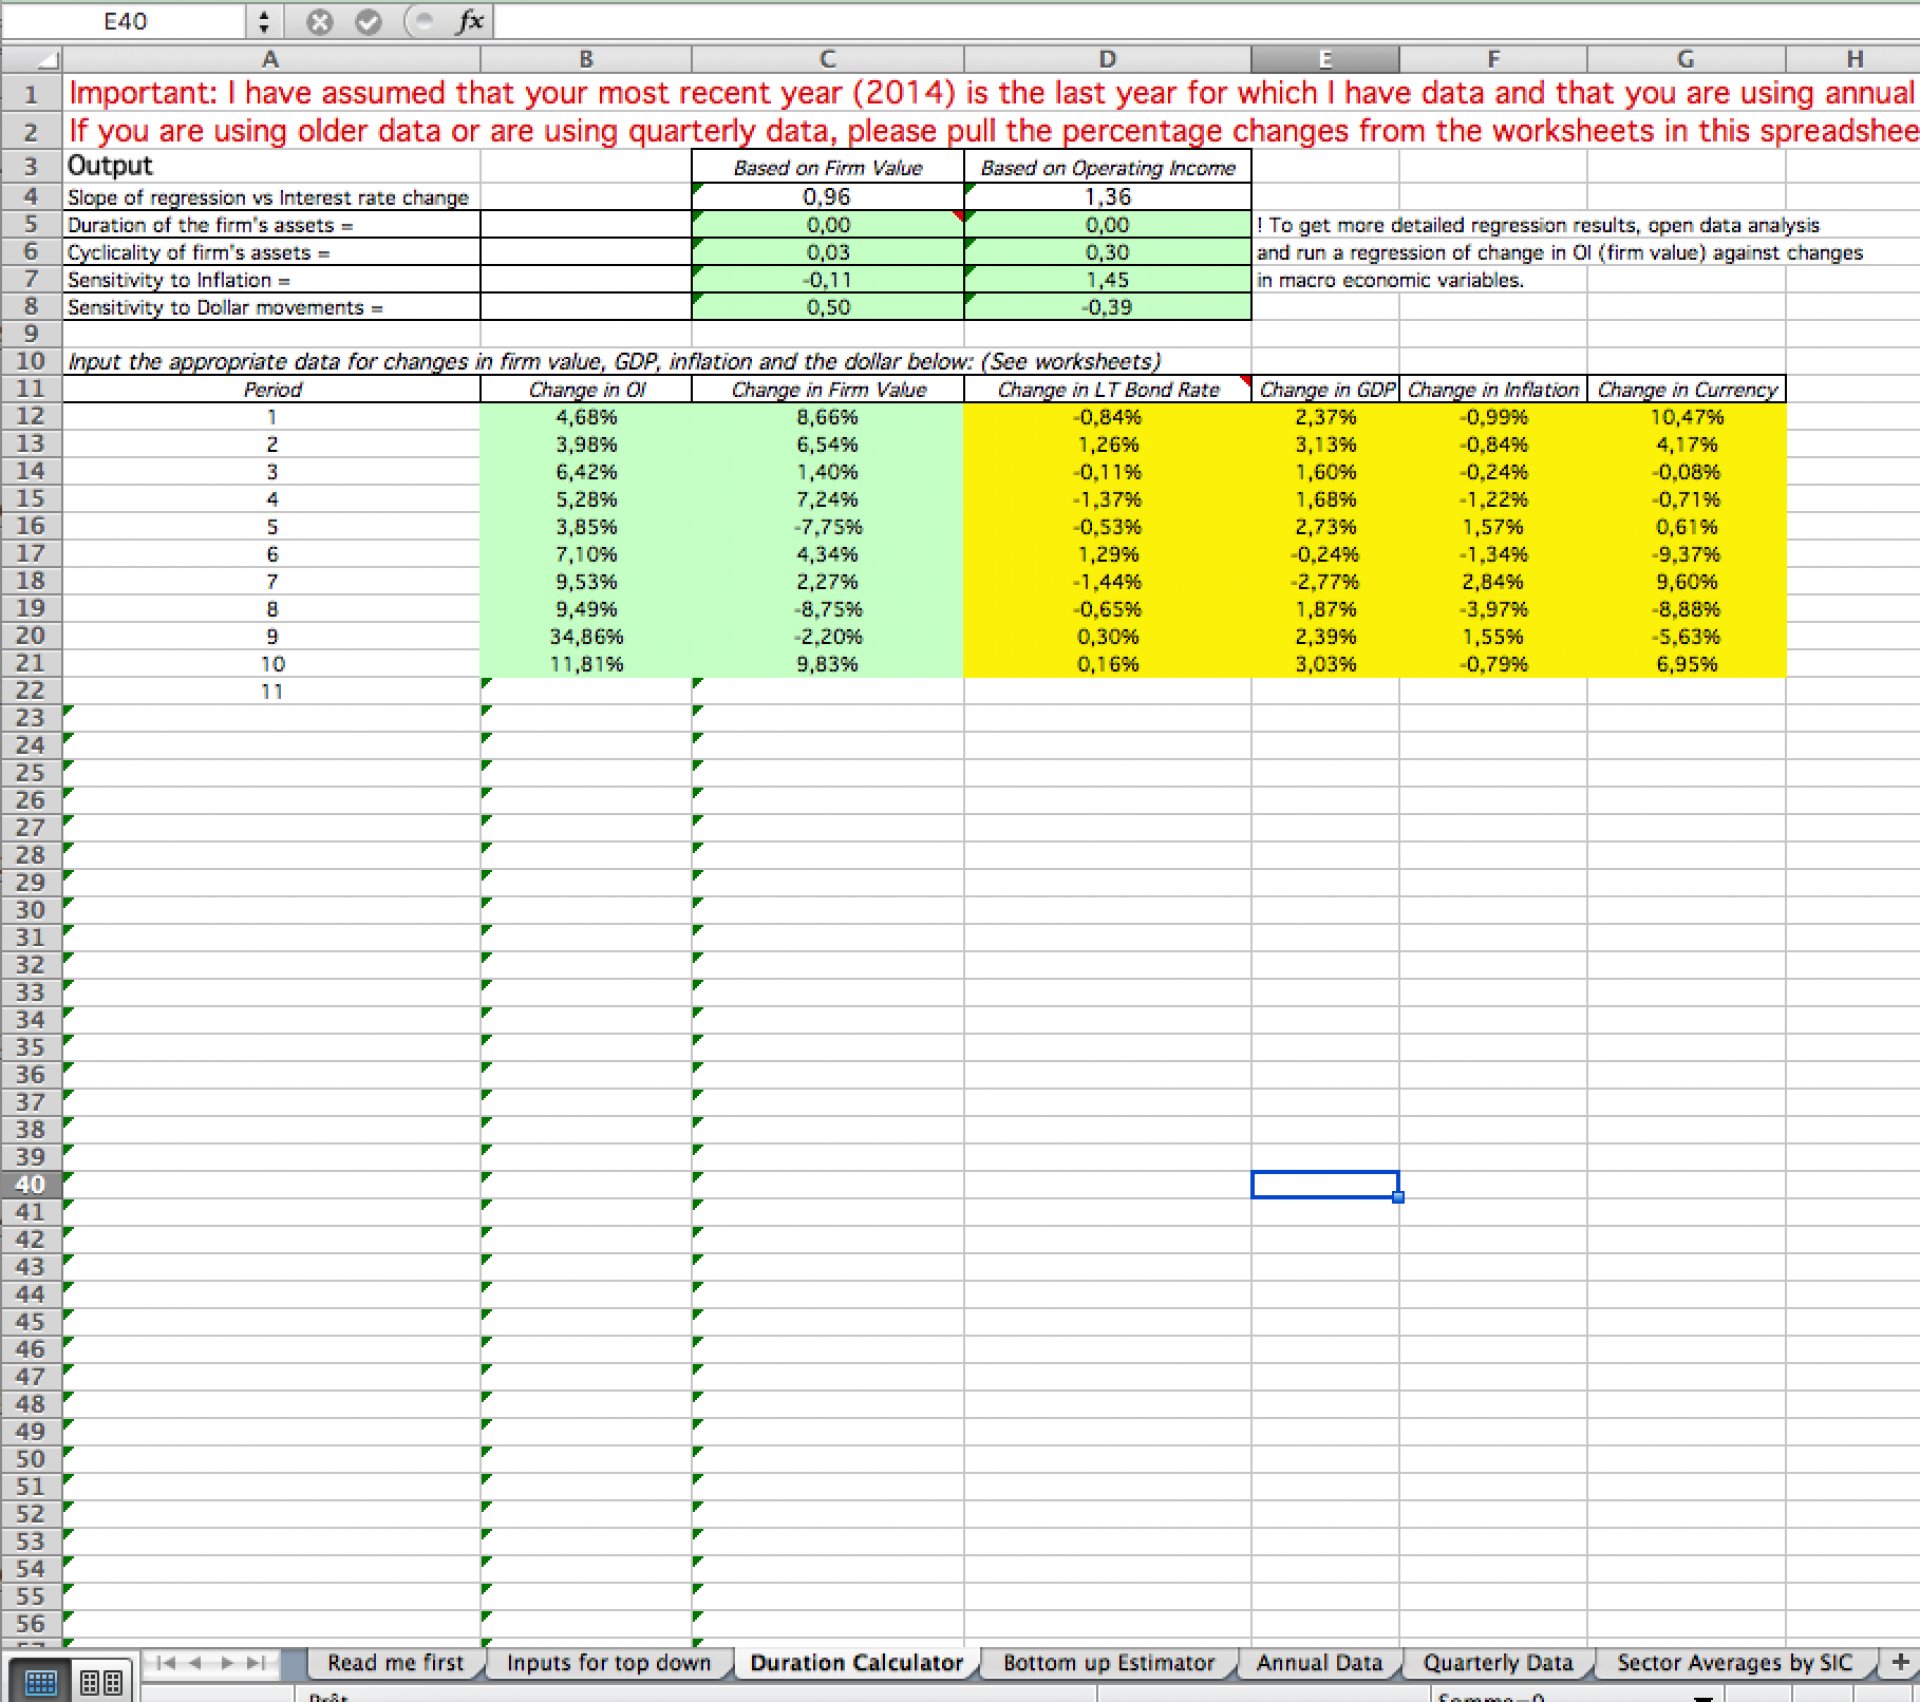Open the Inputs for top down tab
The image size is (1920, 1702).
[x=608, y=1663]
